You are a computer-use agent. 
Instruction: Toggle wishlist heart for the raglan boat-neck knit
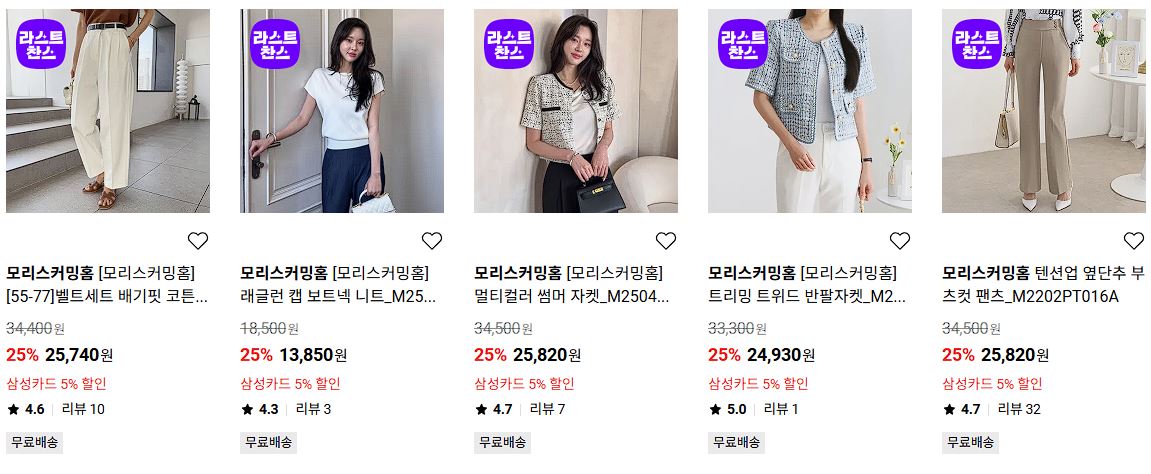[x=432, y=240]
